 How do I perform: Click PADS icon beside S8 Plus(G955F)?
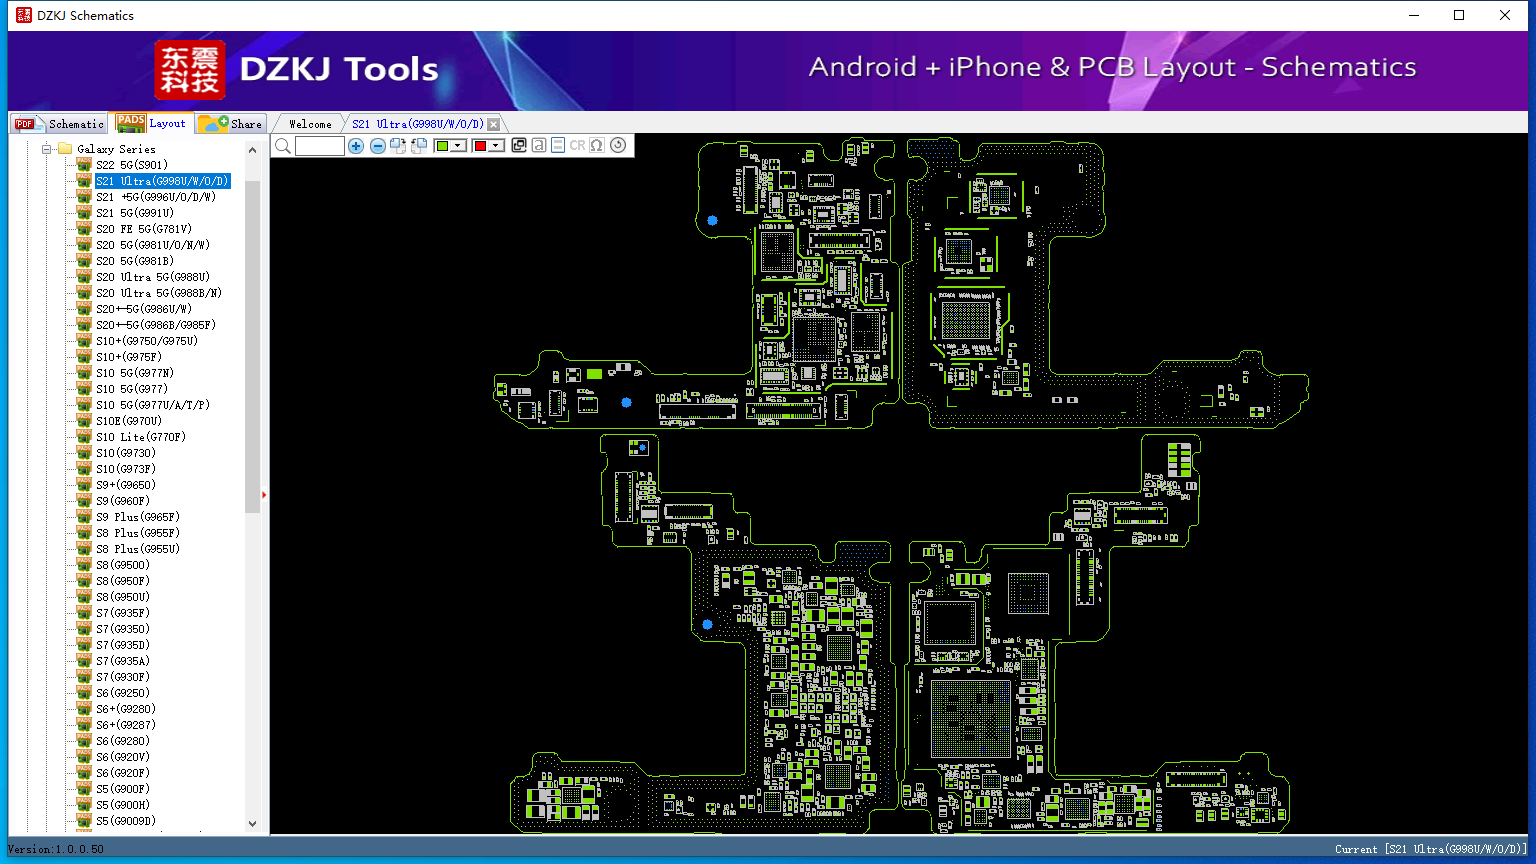[x=84, y=533]
